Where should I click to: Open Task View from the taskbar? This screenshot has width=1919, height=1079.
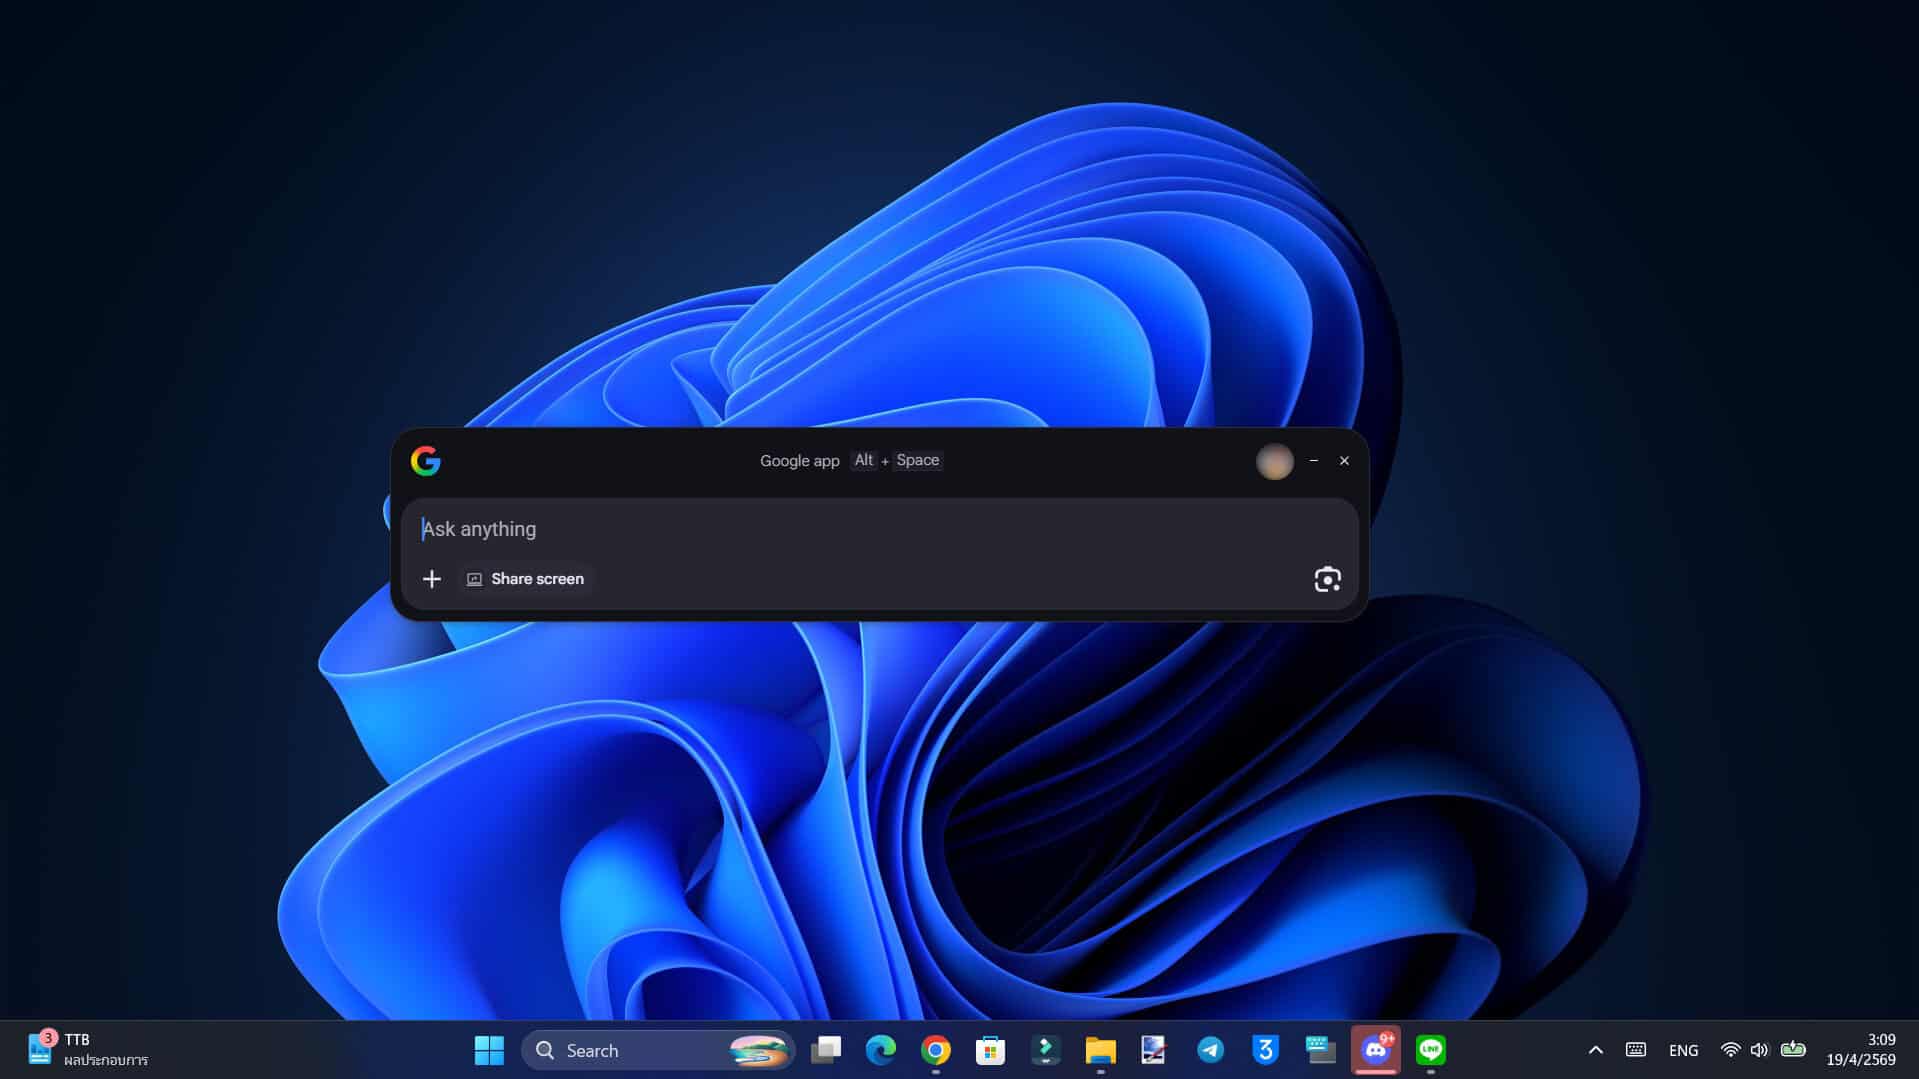[826, 1050]
